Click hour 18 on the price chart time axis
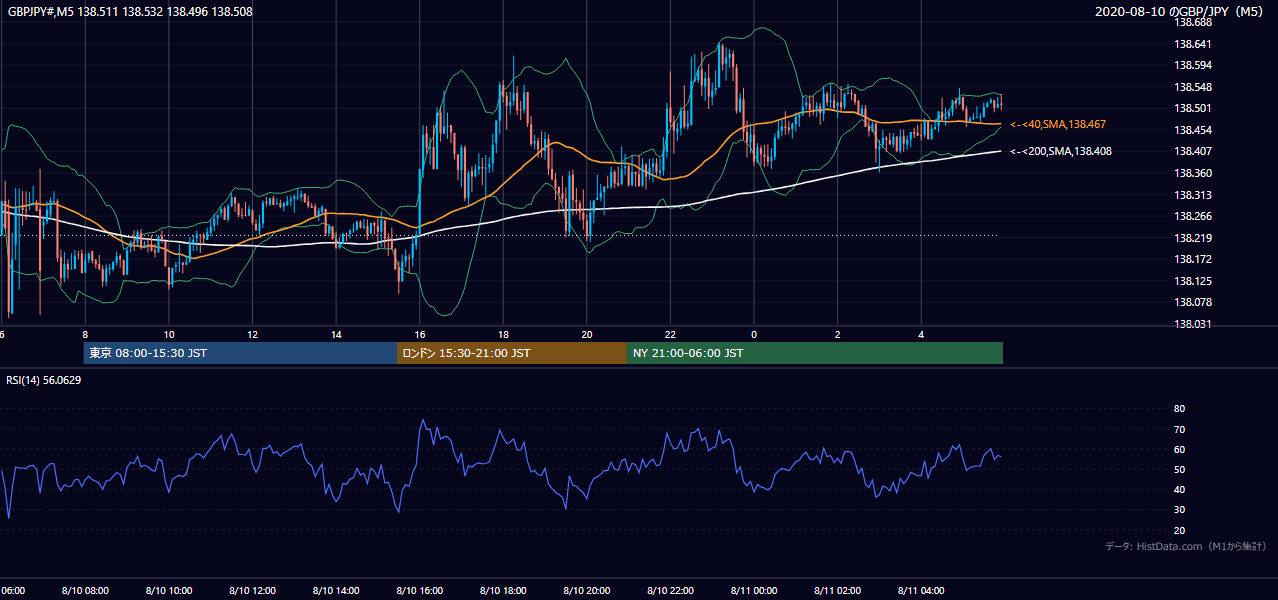1278x600 pixels. point(503,334)
